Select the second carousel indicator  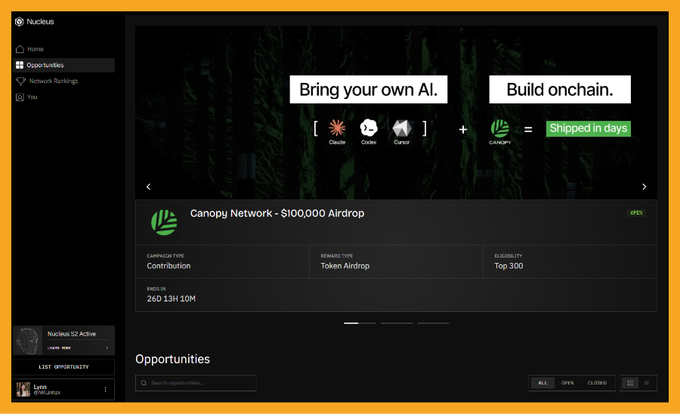(396, 323)
